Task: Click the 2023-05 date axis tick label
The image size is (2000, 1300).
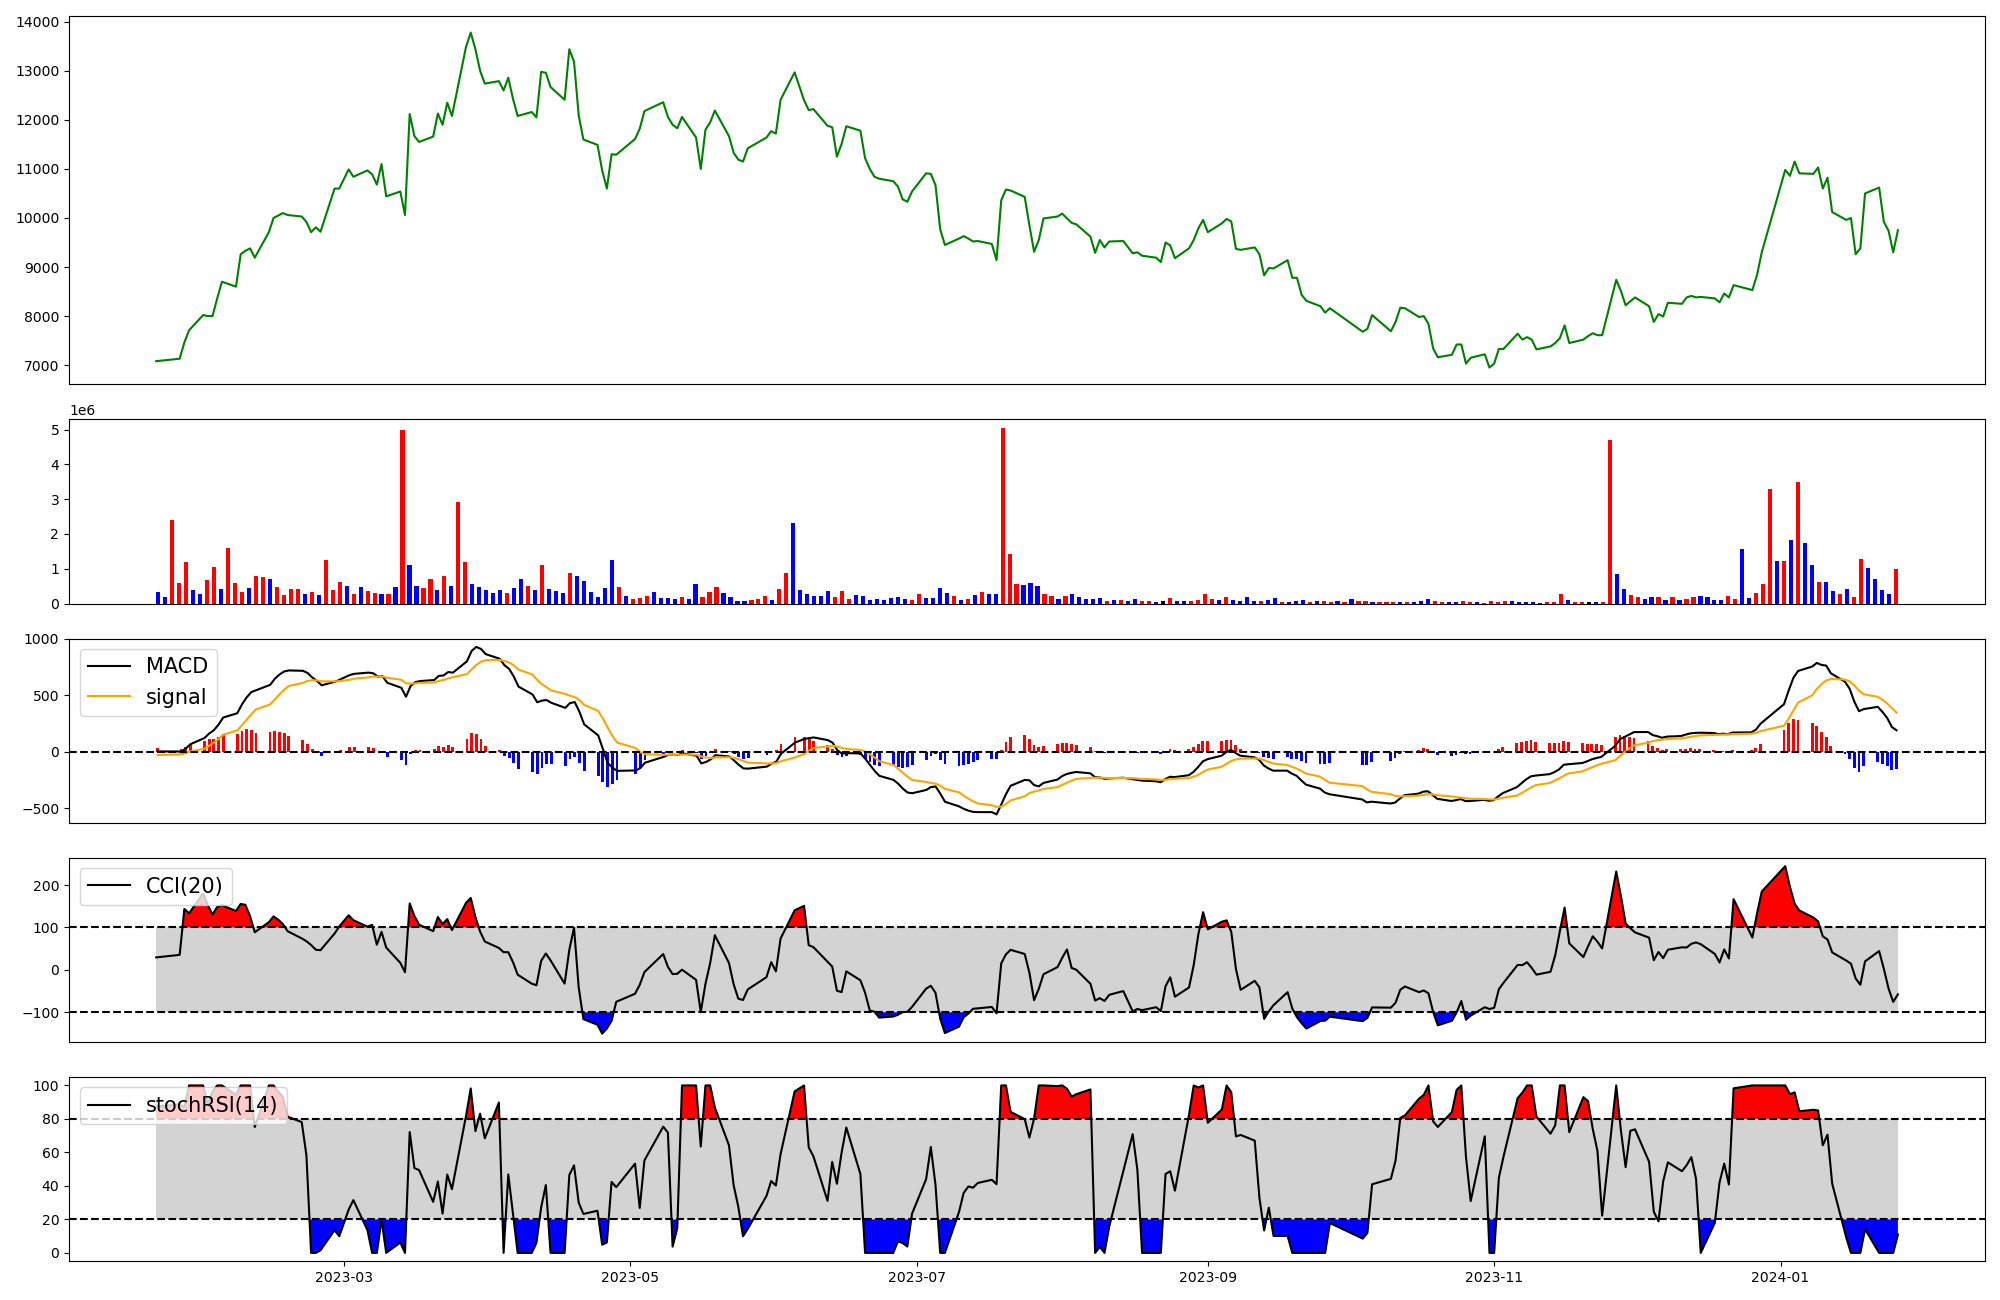Action: [x=630, y=1277]
